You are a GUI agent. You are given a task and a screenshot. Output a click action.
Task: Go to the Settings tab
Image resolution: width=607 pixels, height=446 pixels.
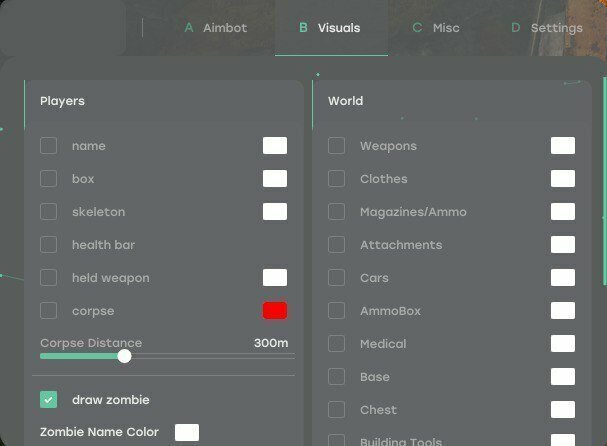coord(547,28)
